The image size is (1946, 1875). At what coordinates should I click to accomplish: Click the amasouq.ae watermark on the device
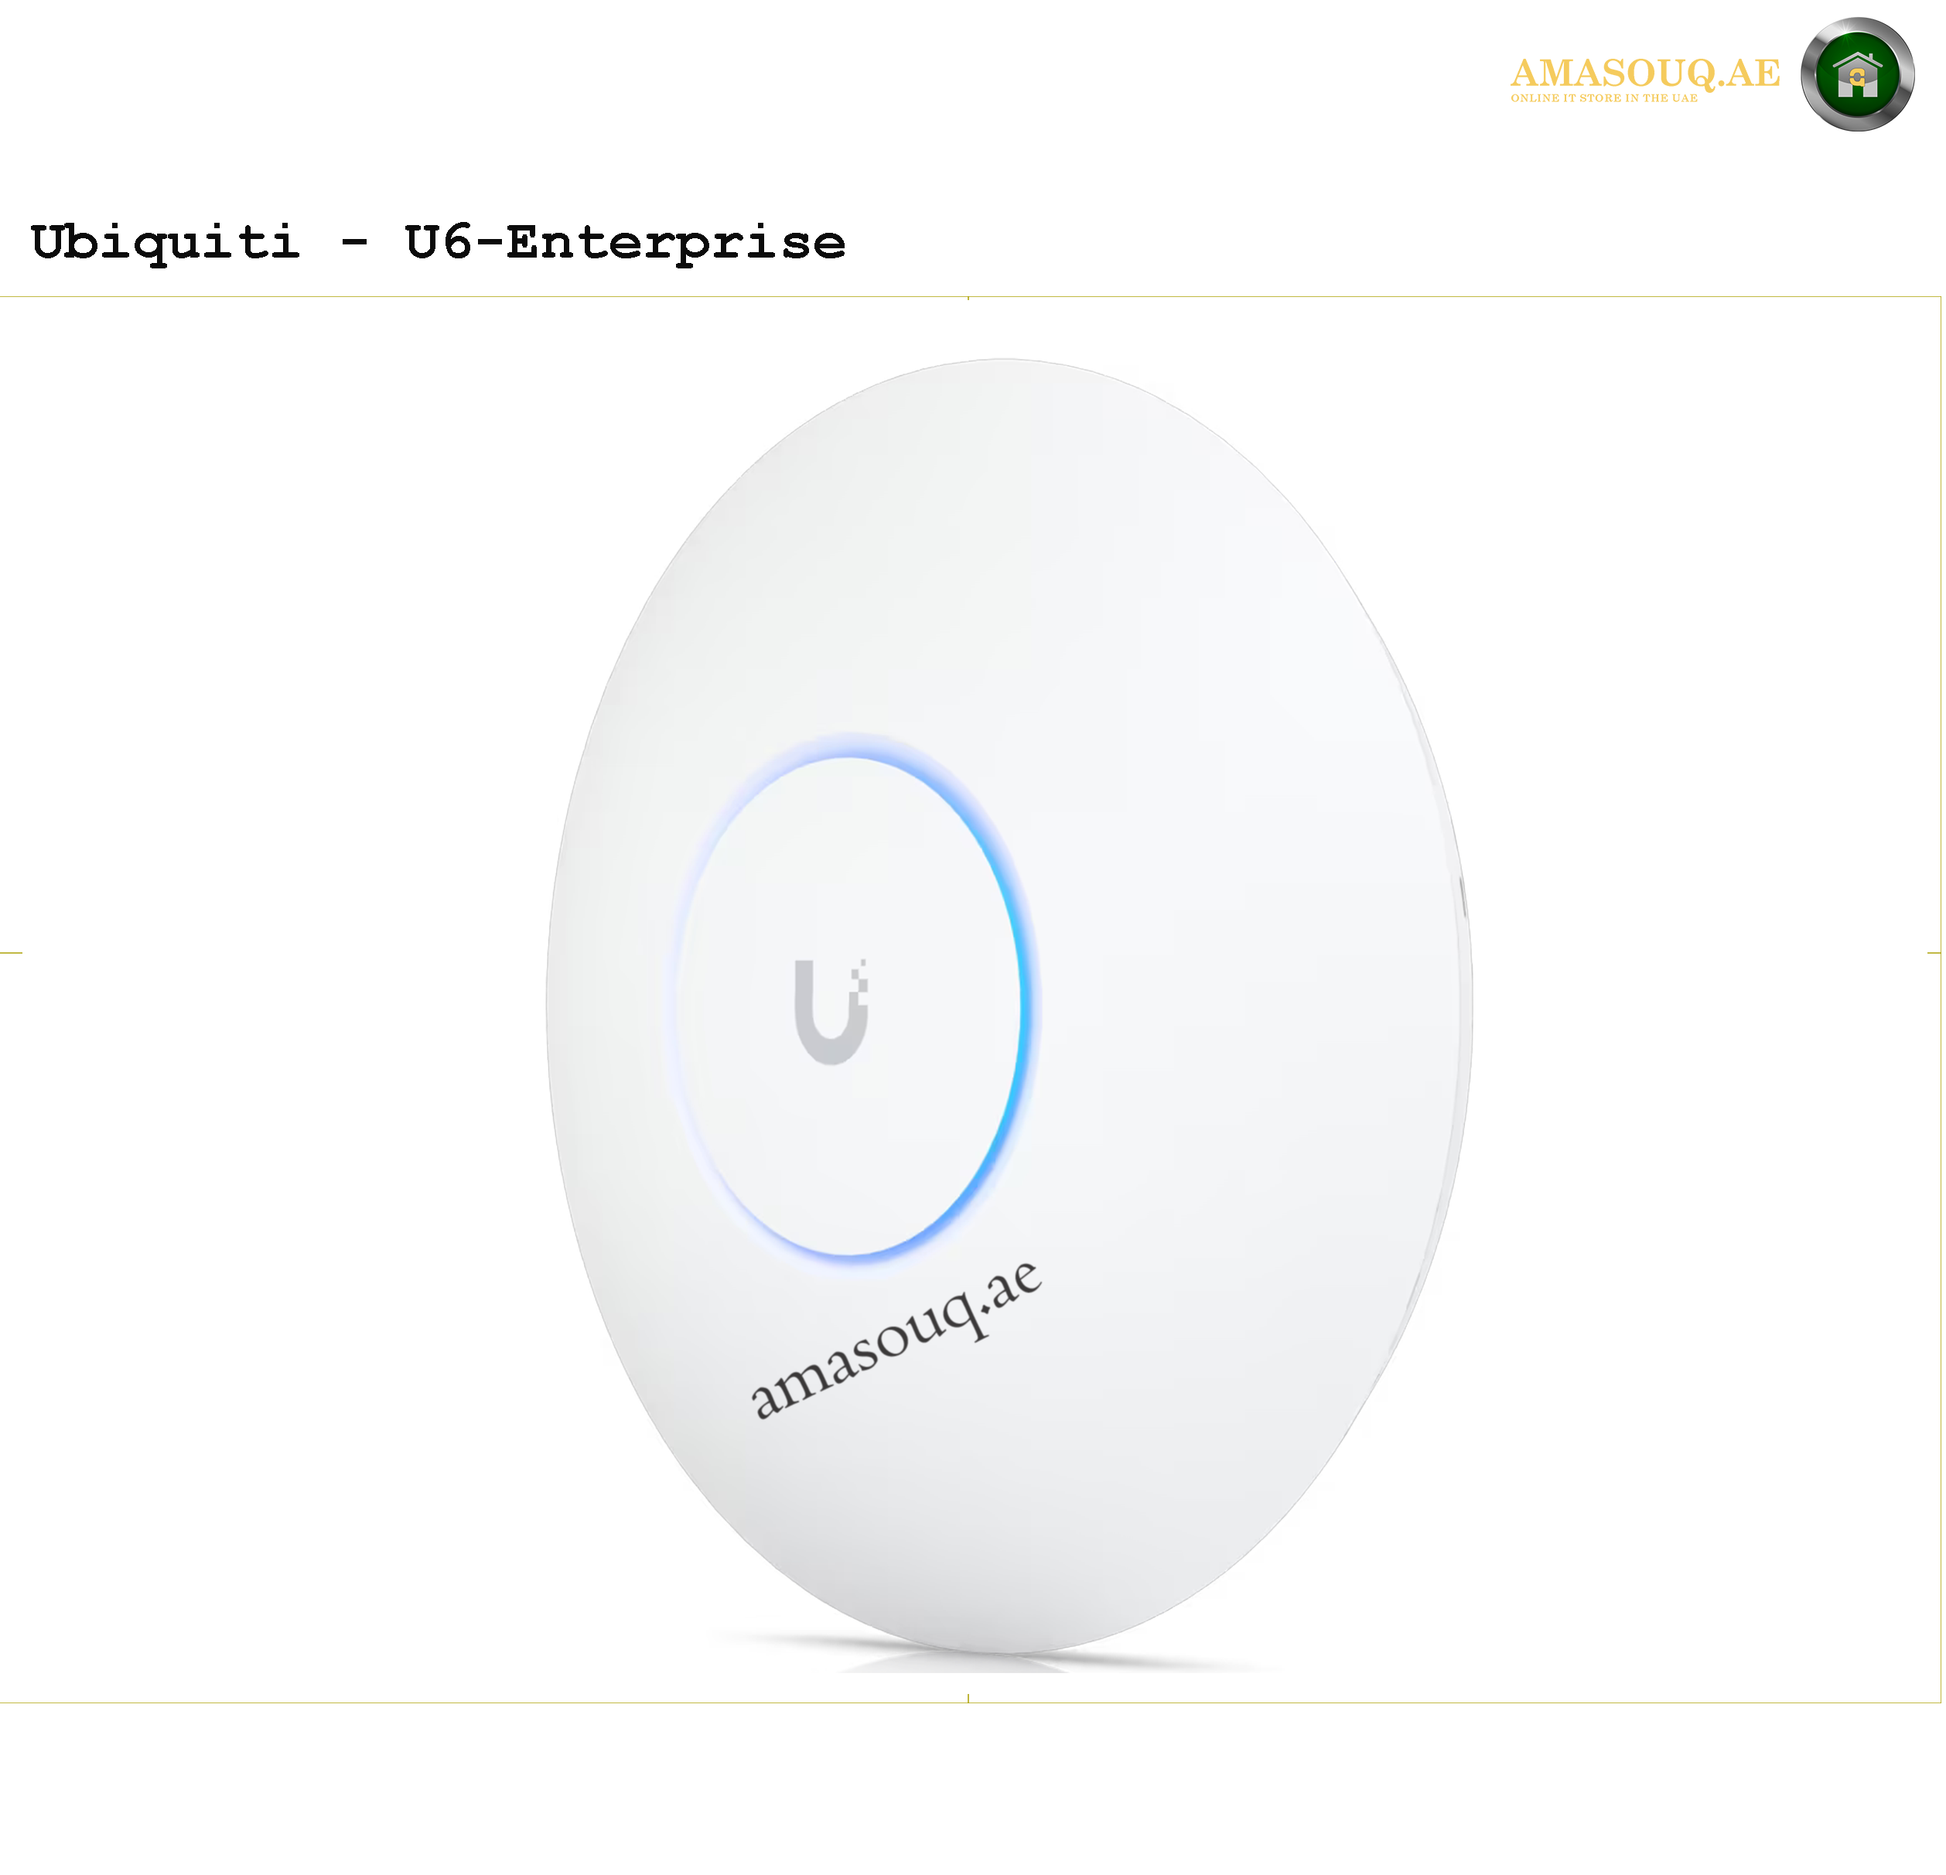896,1340
